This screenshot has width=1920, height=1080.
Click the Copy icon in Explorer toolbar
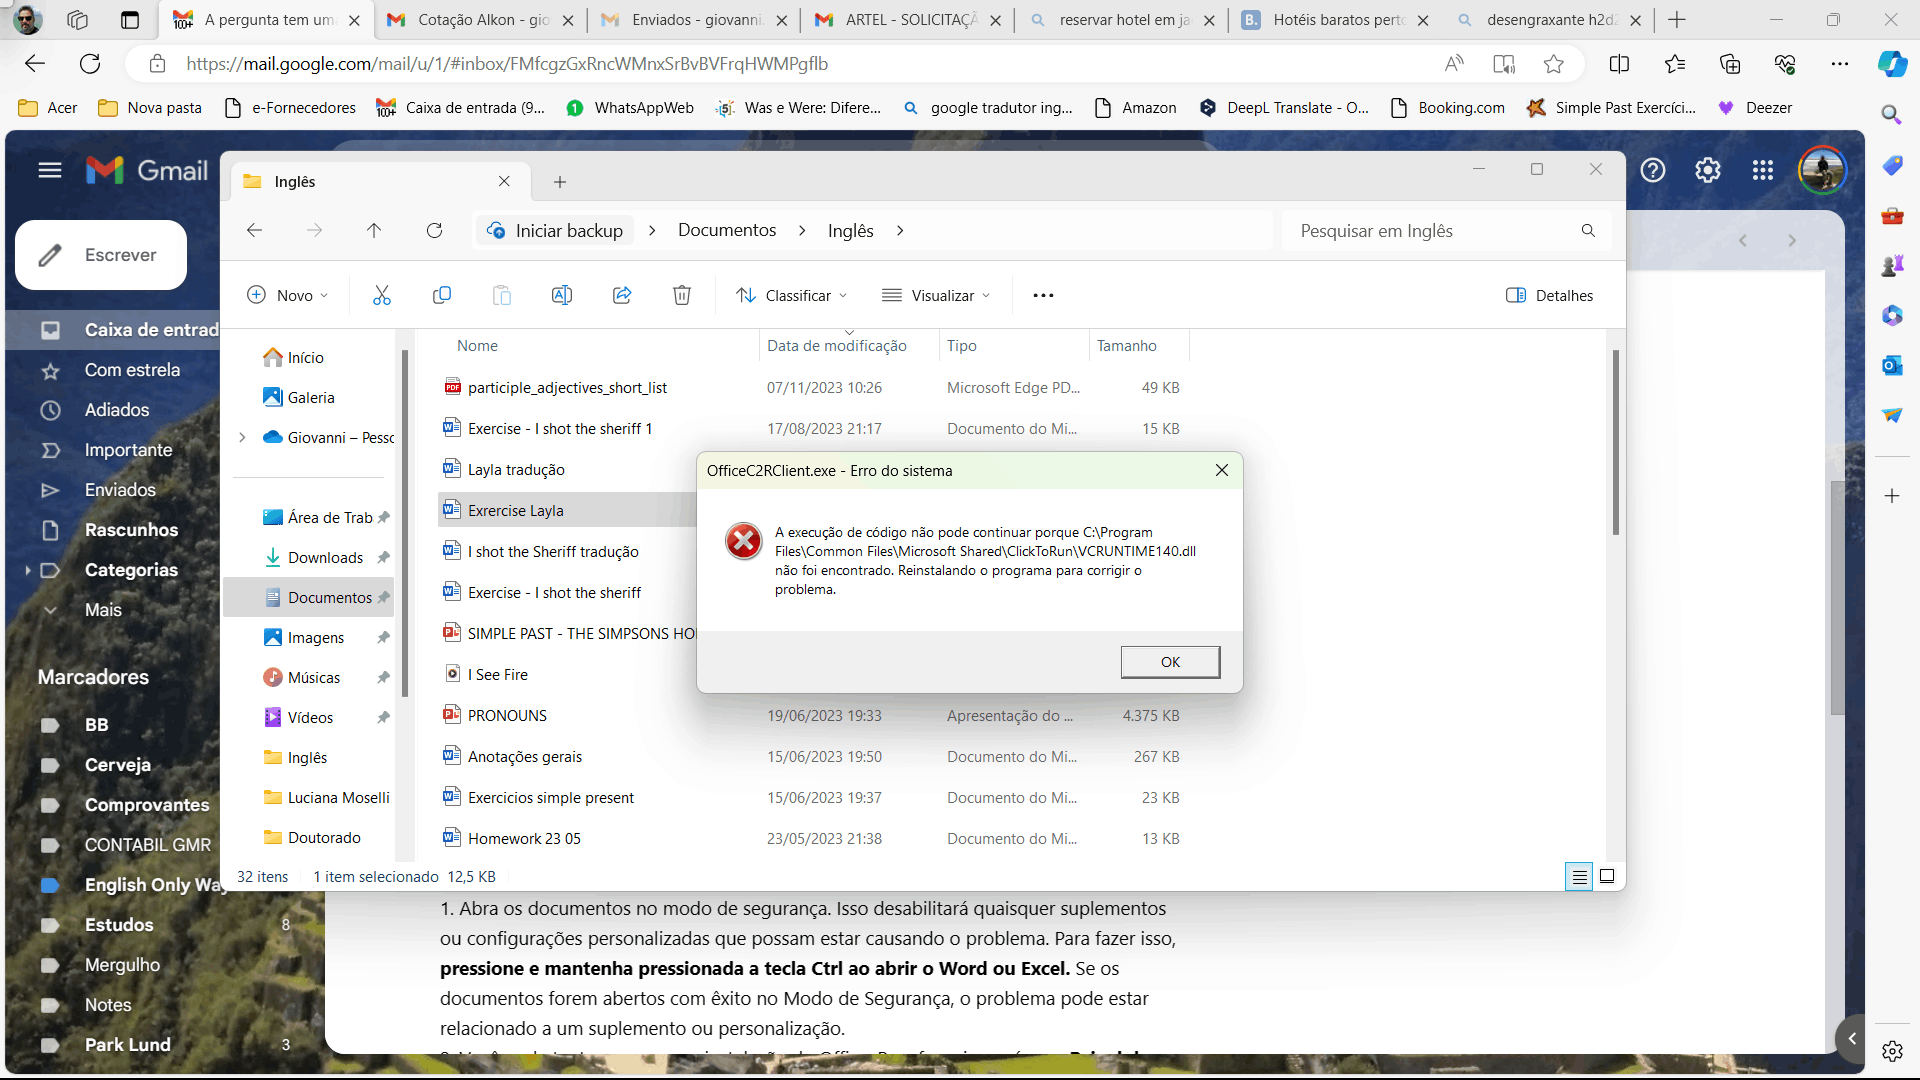[x=441, y=295]
